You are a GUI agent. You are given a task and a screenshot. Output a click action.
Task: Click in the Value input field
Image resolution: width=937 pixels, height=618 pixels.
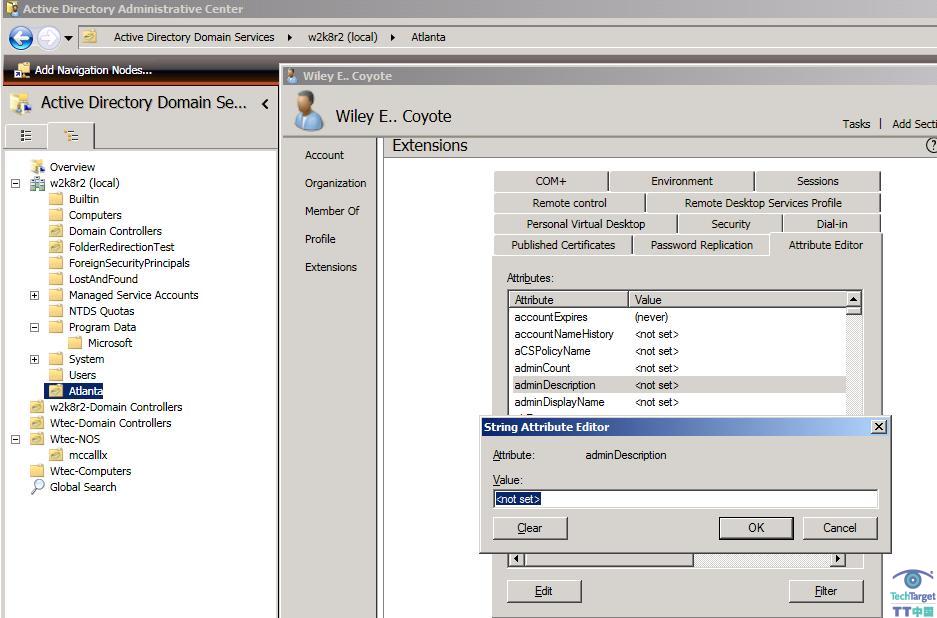point(685,499)
